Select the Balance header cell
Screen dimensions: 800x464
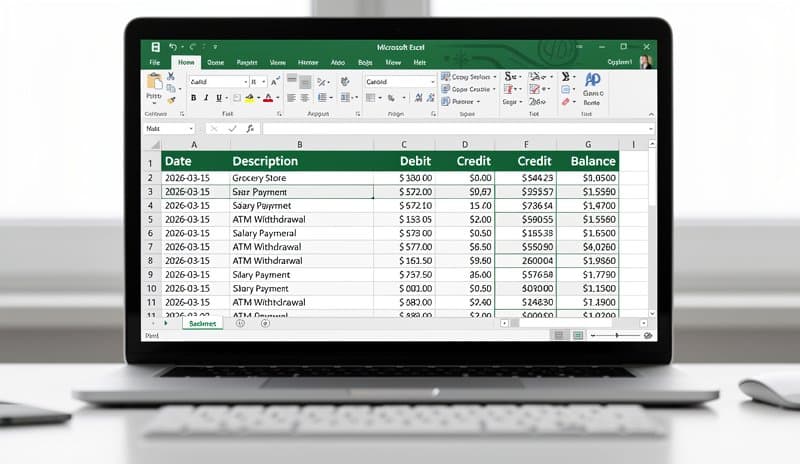click(588, 161)
